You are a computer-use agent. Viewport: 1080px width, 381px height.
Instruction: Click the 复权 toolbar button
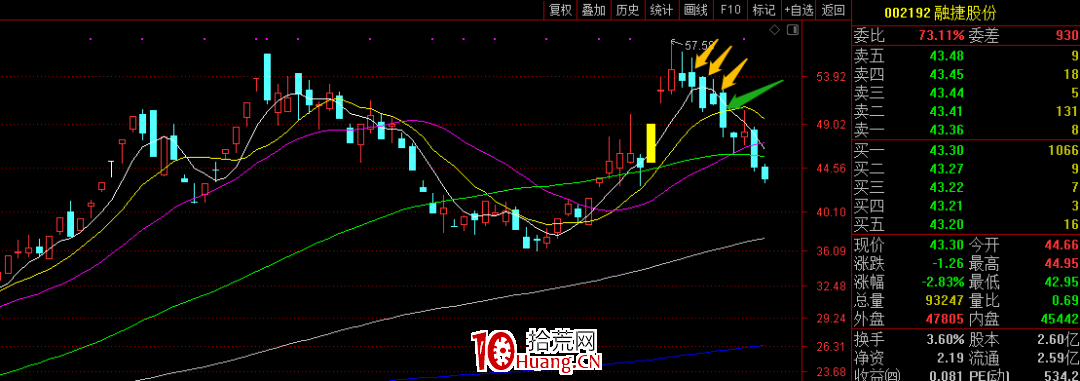(x=560, y=10)
